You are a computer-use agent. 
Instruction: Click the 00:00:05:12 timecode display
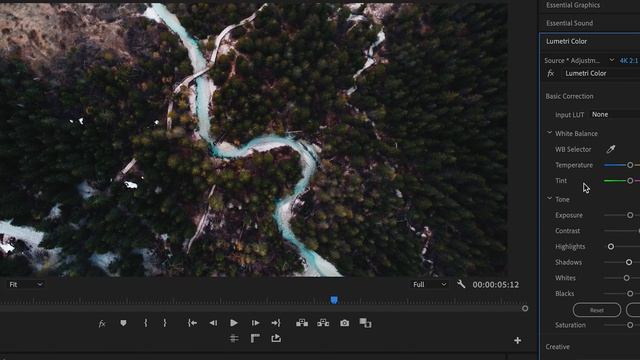496,284
